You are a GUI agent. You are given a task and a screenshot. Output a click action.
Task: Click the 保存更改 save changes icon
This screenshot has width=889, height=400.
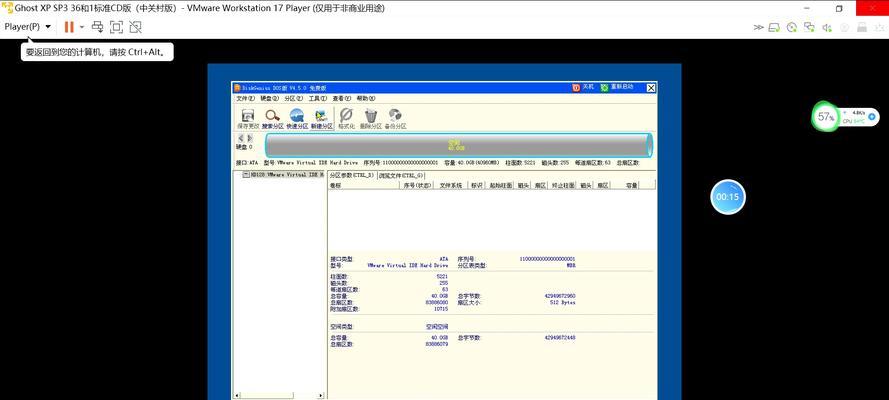coord(248,119)
